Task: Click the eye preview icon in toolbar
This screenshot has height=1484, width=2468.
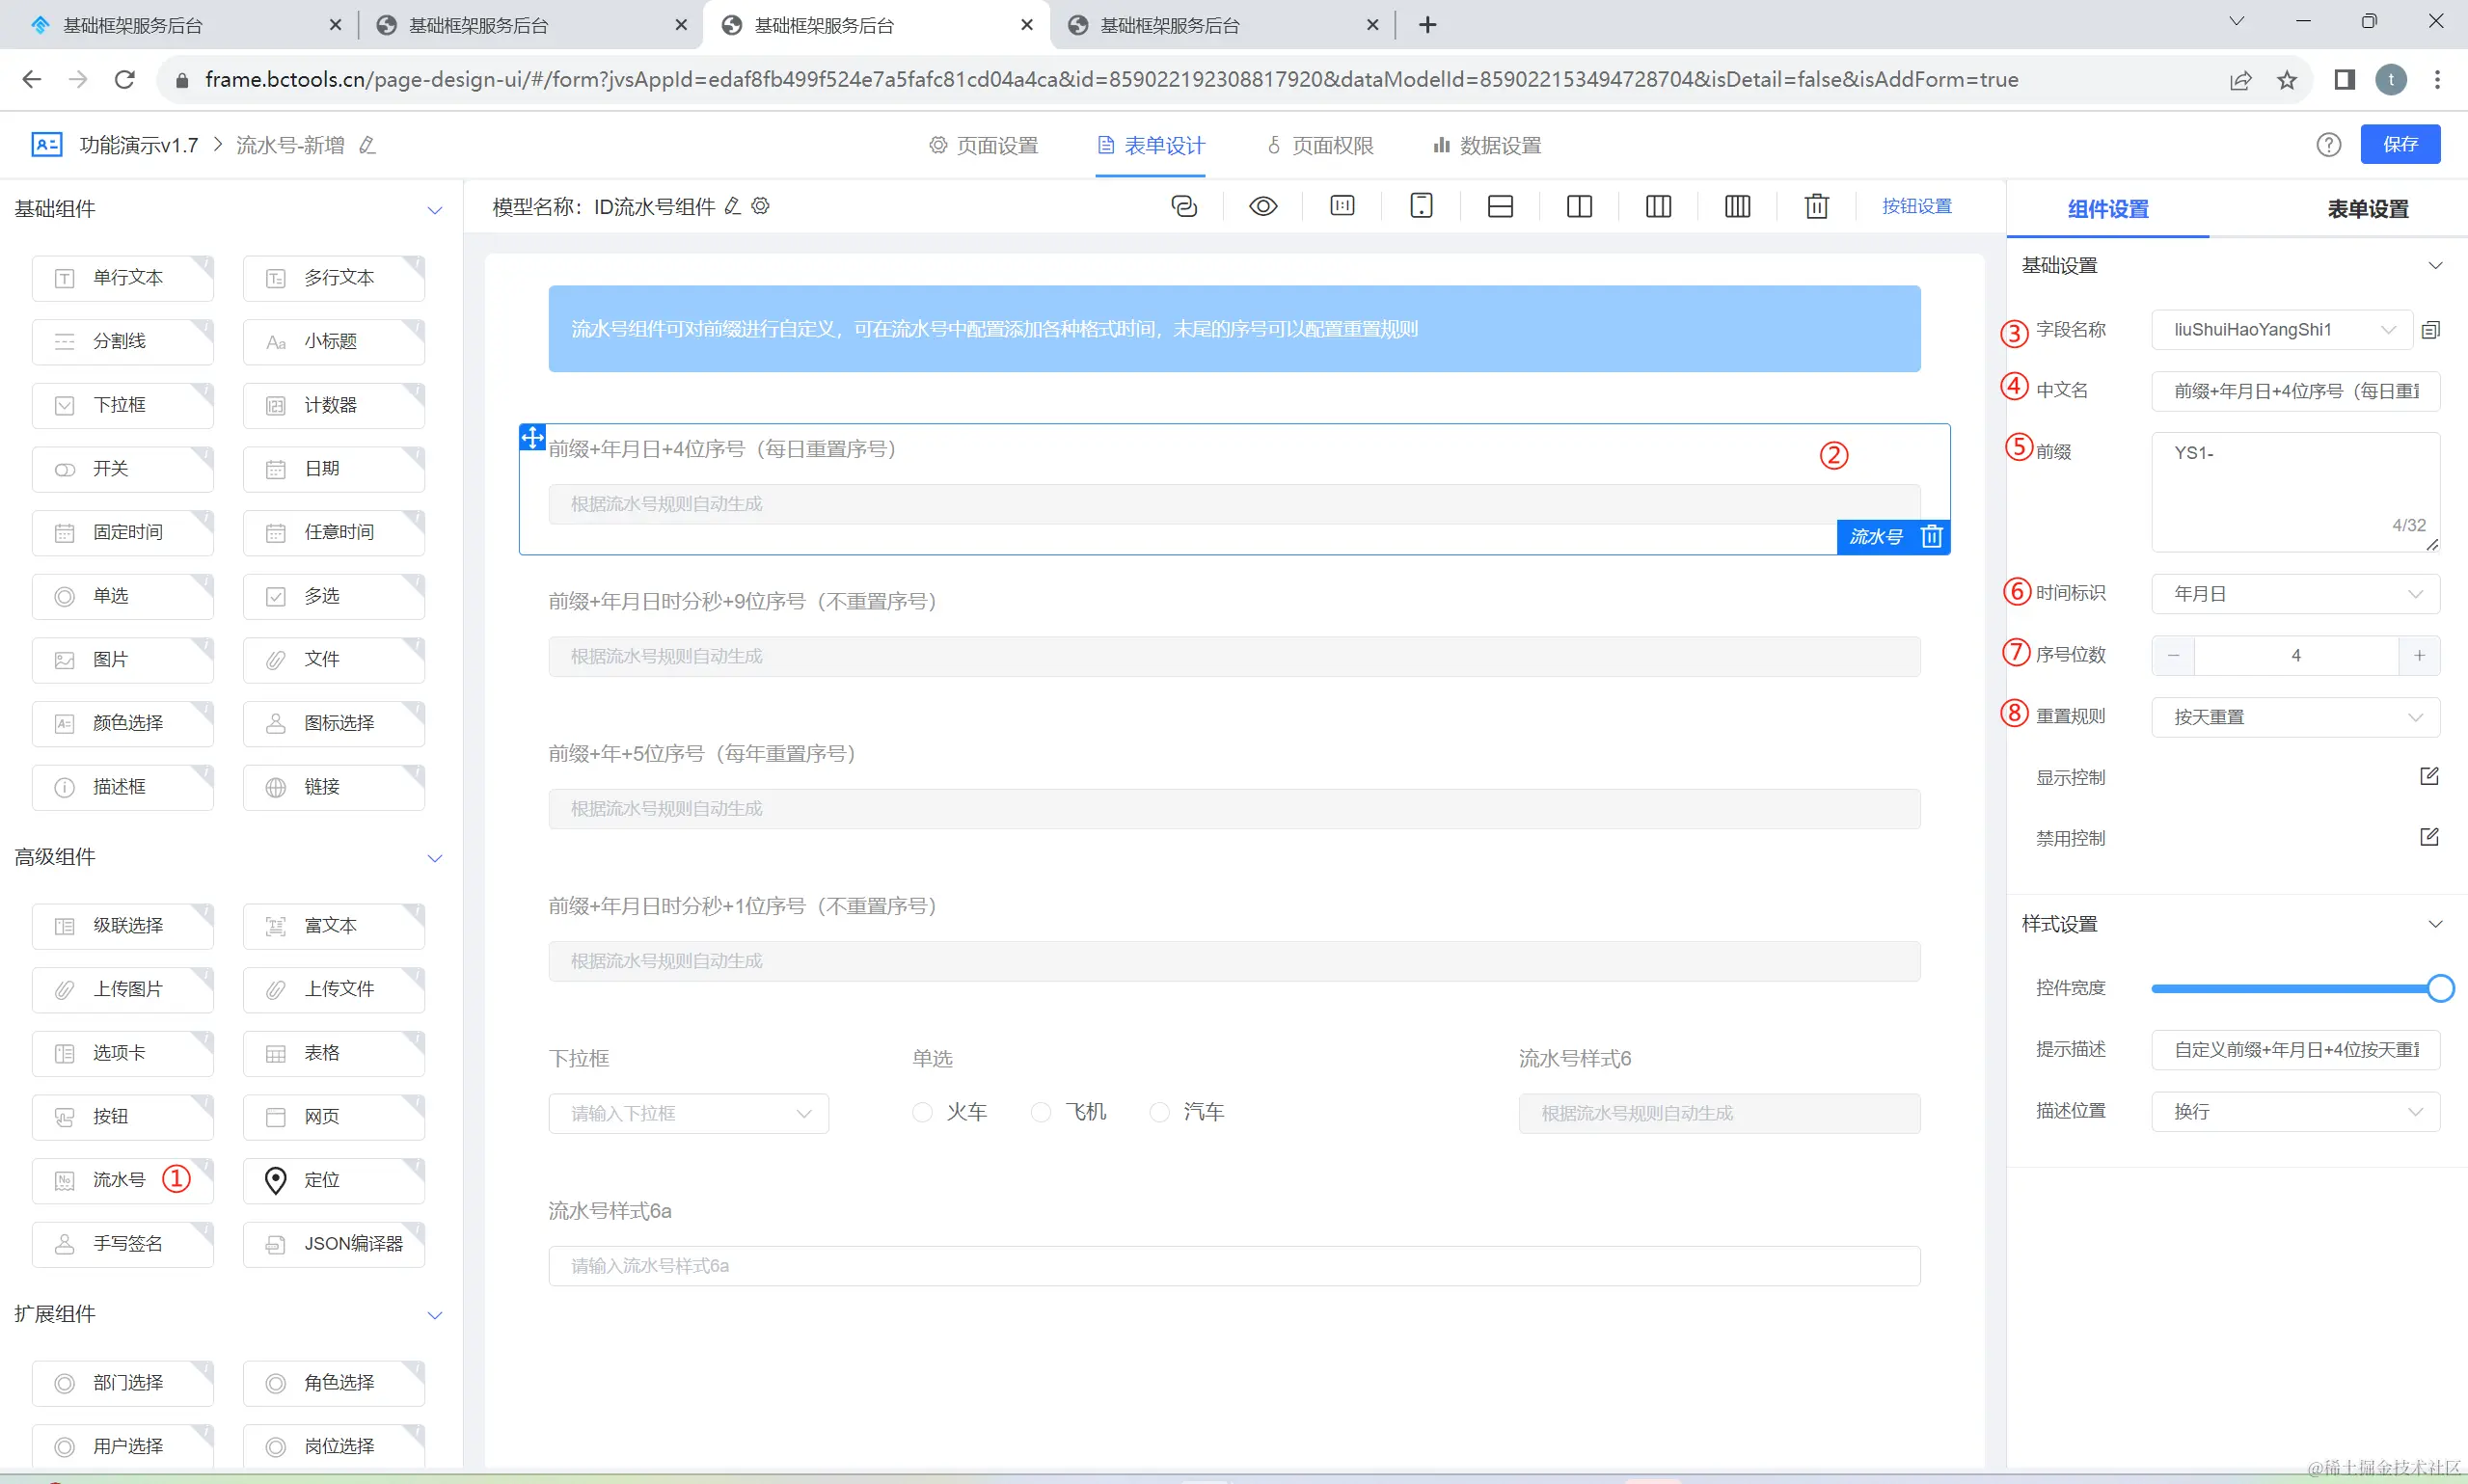Action: 1263,206
